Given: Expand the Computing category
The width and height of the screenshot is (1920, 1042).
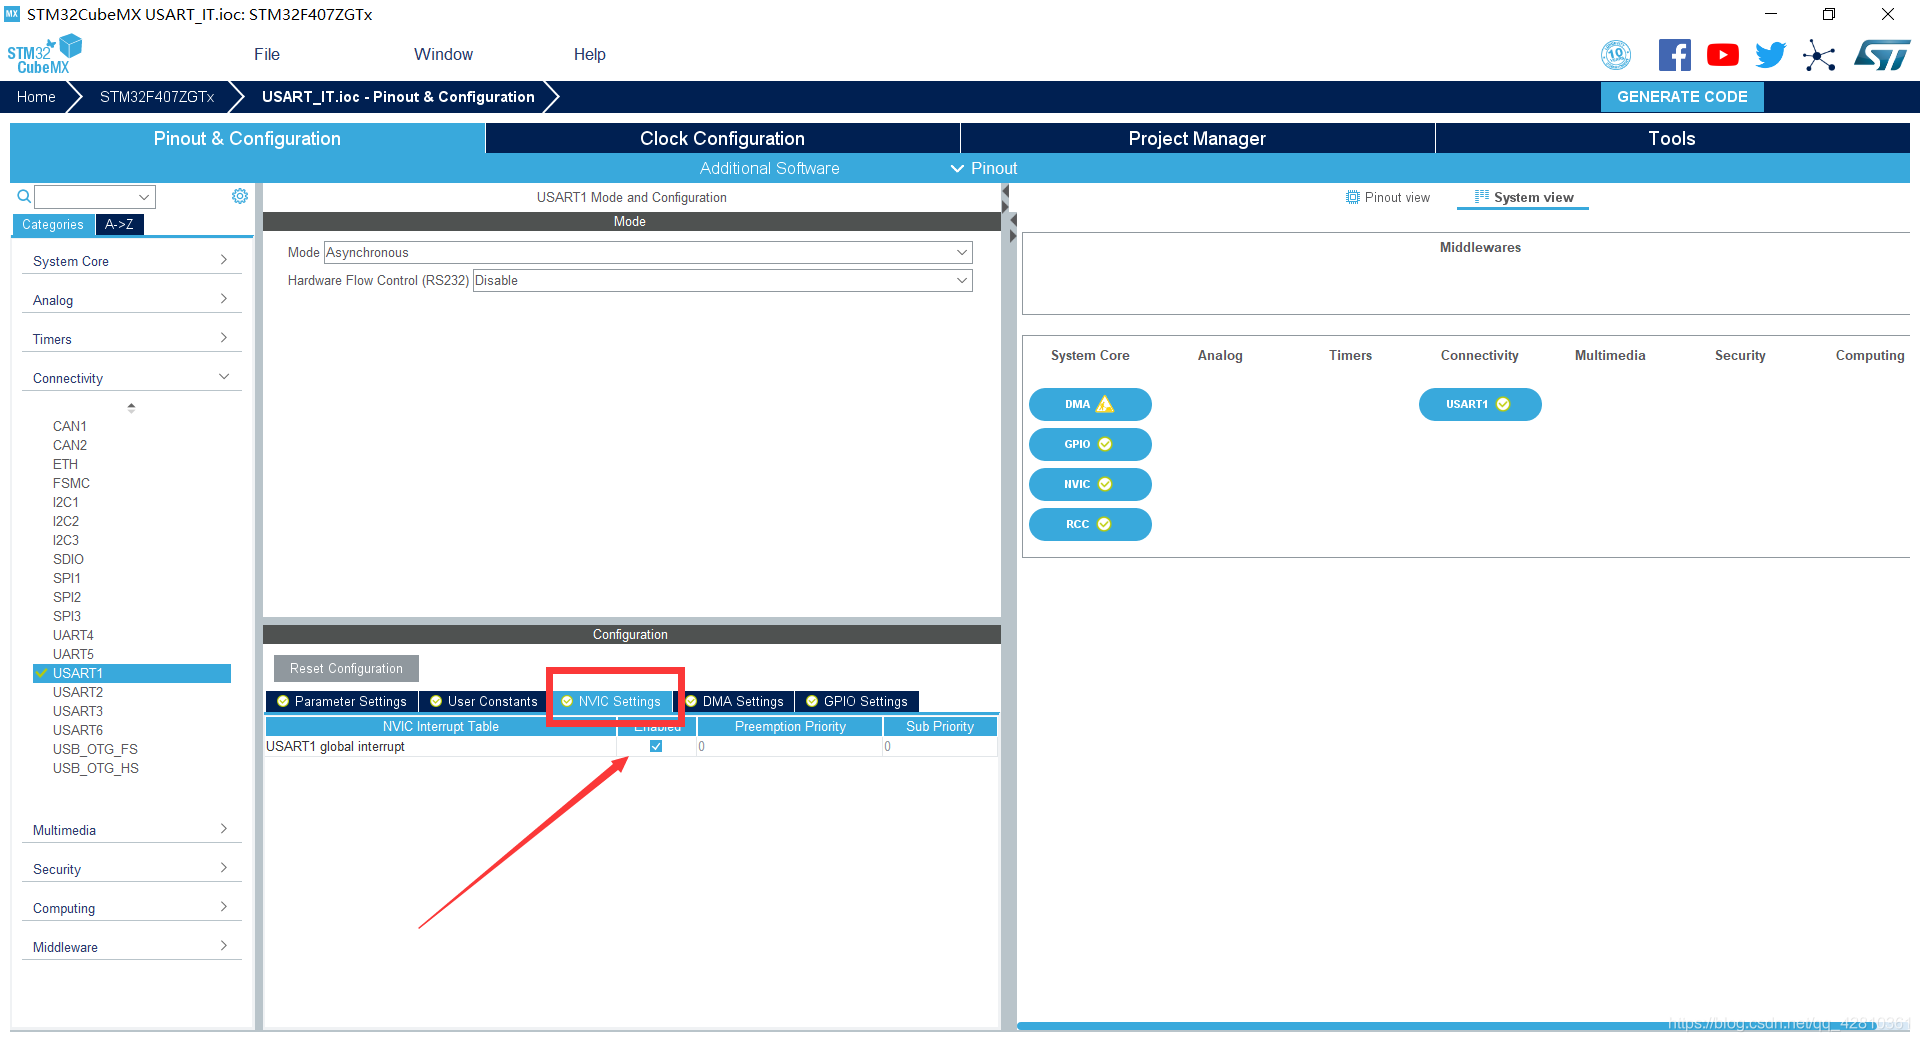Looking at the screenshot, I should point(131,908).
